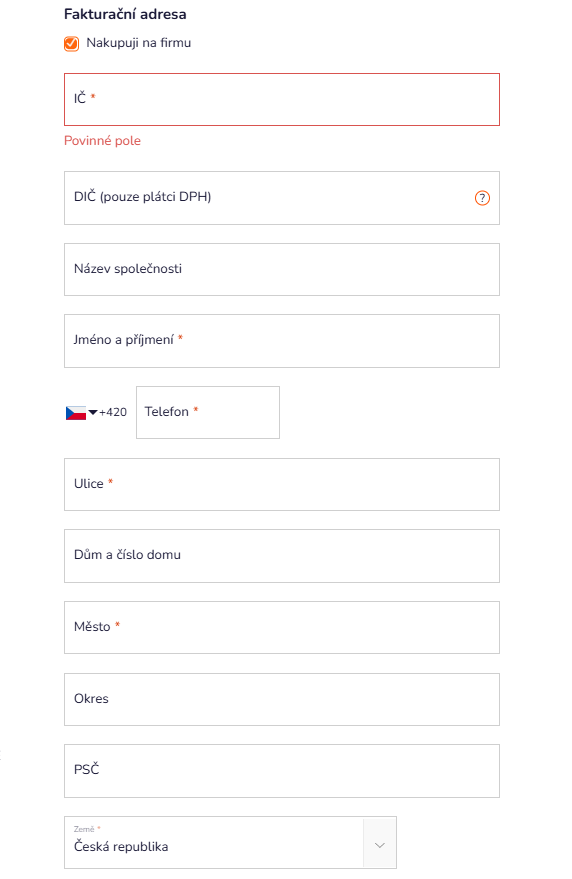The width and height of the screenshot is (572, 879).
Task: Click the Fakturační adresa heading
Action: point(125,14)
